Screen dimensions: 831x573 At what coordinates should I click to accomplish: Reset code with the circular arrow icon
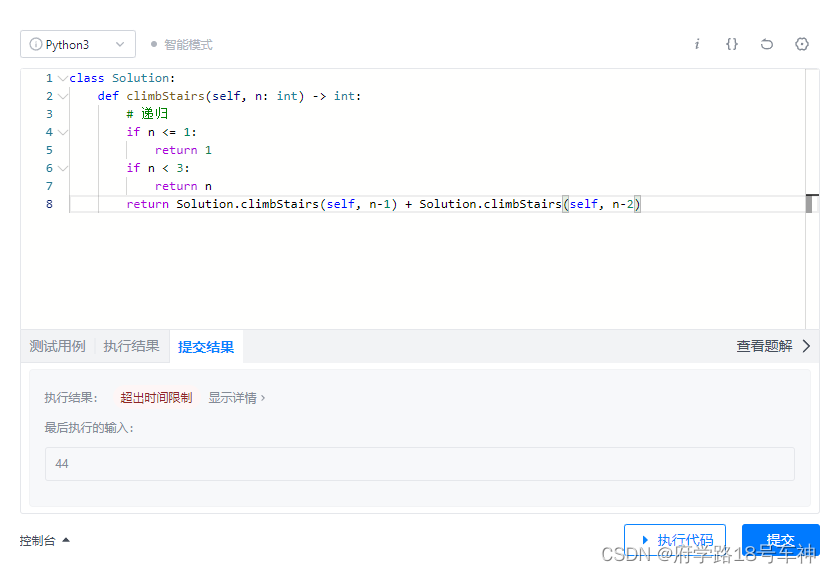(766, 44)
